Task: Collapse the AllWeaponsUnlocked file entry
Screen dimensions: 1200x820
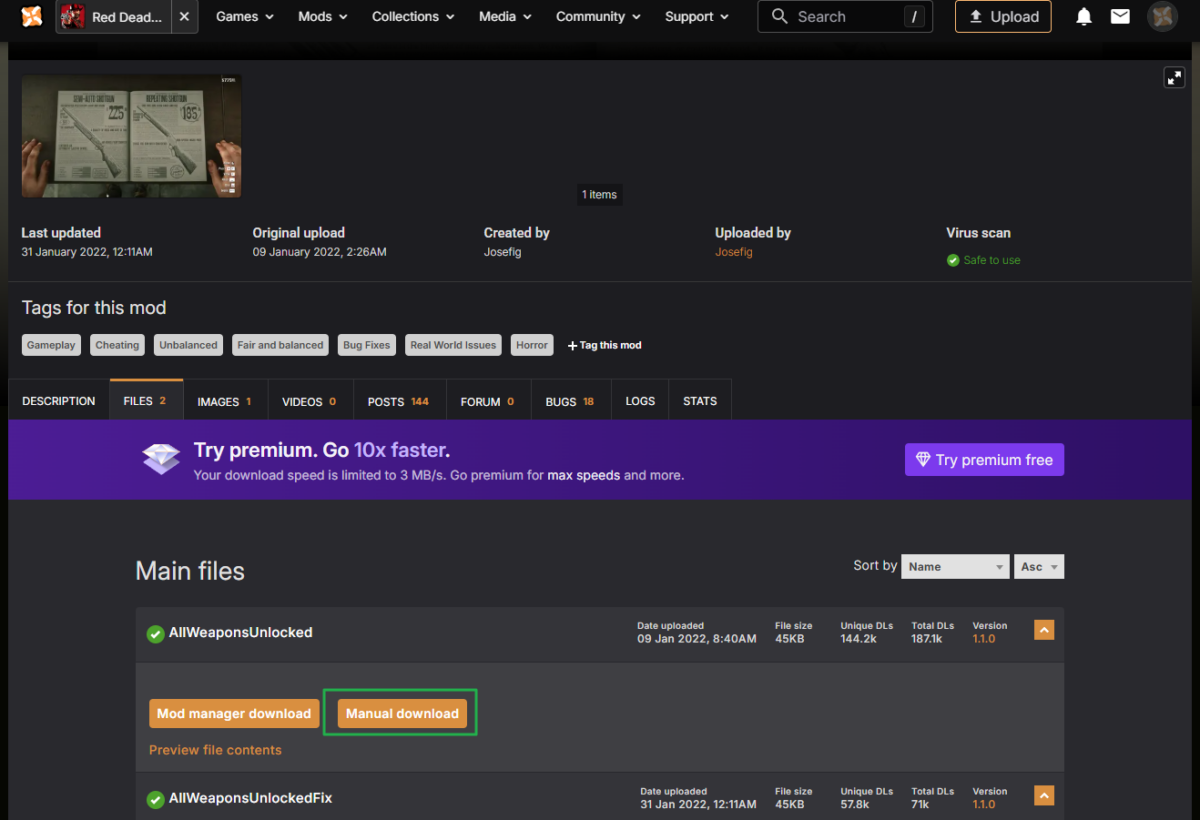Action: 1044,630
